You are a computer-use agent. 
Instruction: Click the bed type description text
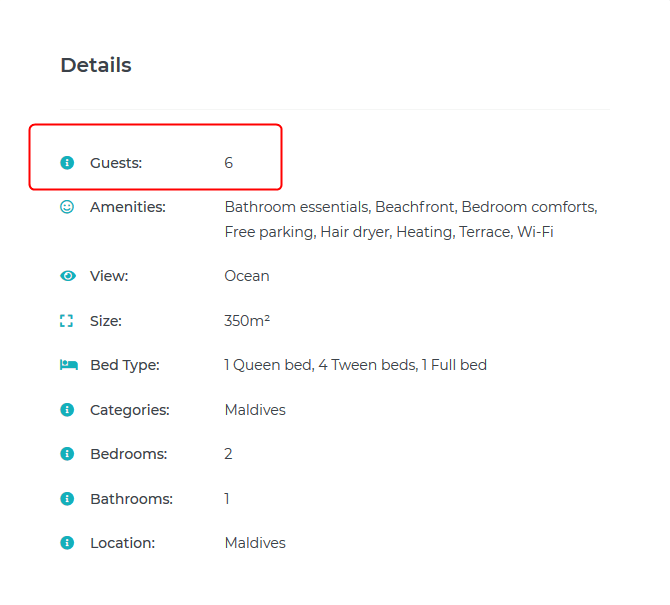(355, 365)
